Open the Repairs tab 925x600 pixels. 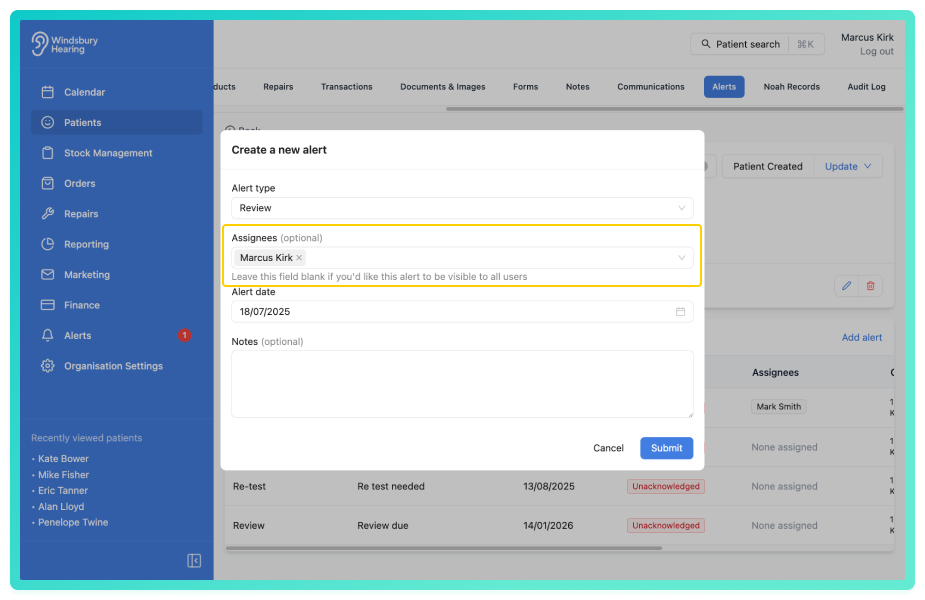coord(278,87)
